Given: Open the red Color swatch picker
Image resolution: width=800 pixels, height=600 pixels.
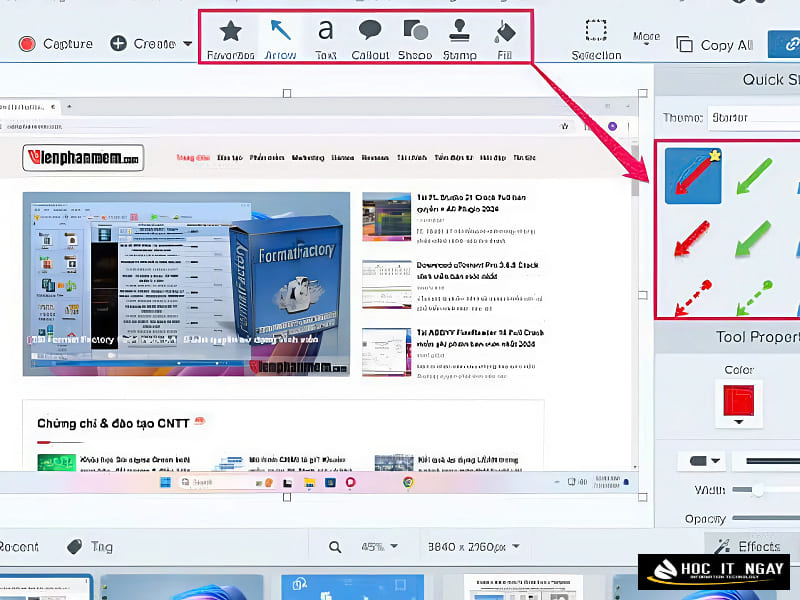Looking at the screenshot, I should (x=738, y=399).
